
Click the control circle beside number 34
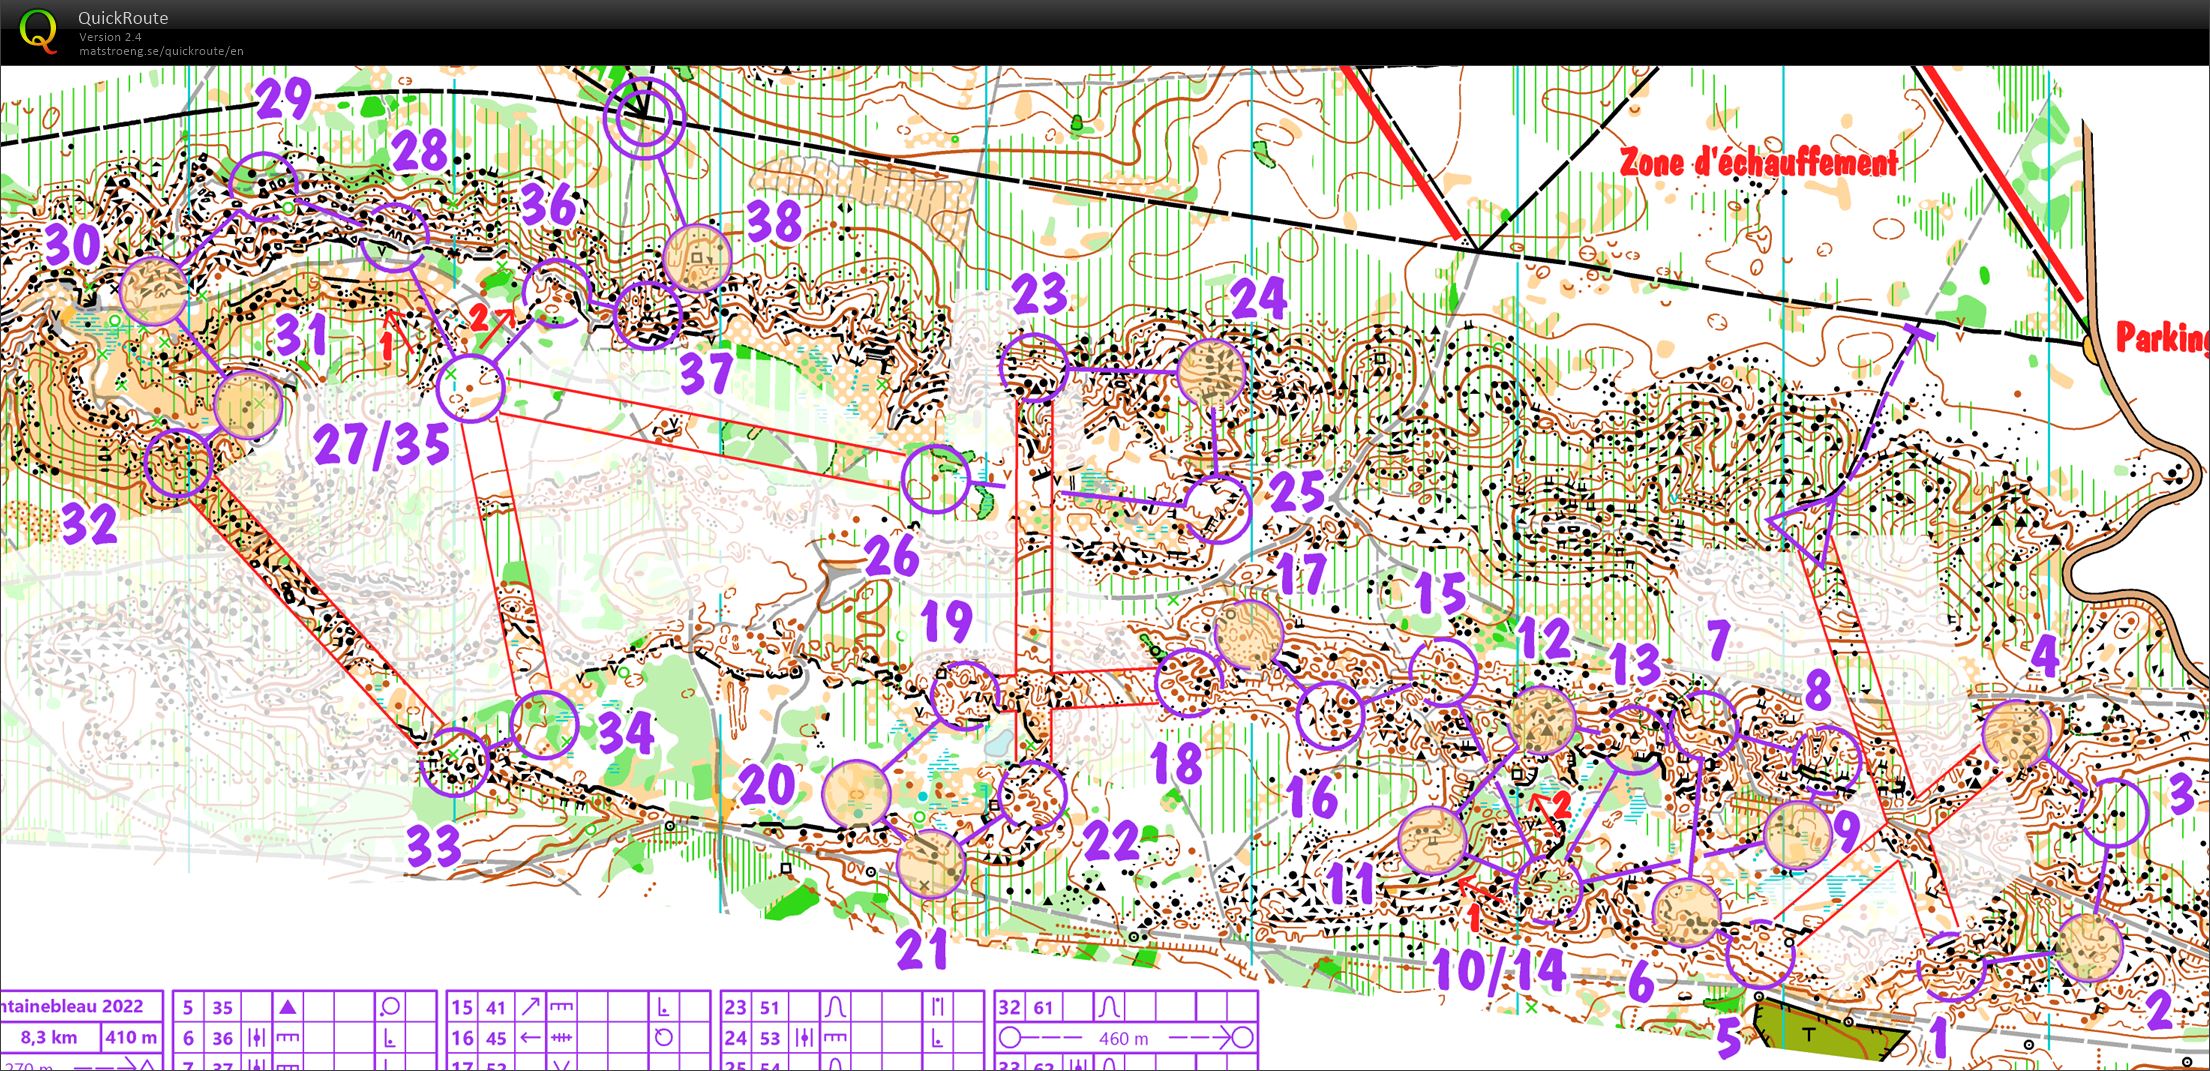pos(544,724)
